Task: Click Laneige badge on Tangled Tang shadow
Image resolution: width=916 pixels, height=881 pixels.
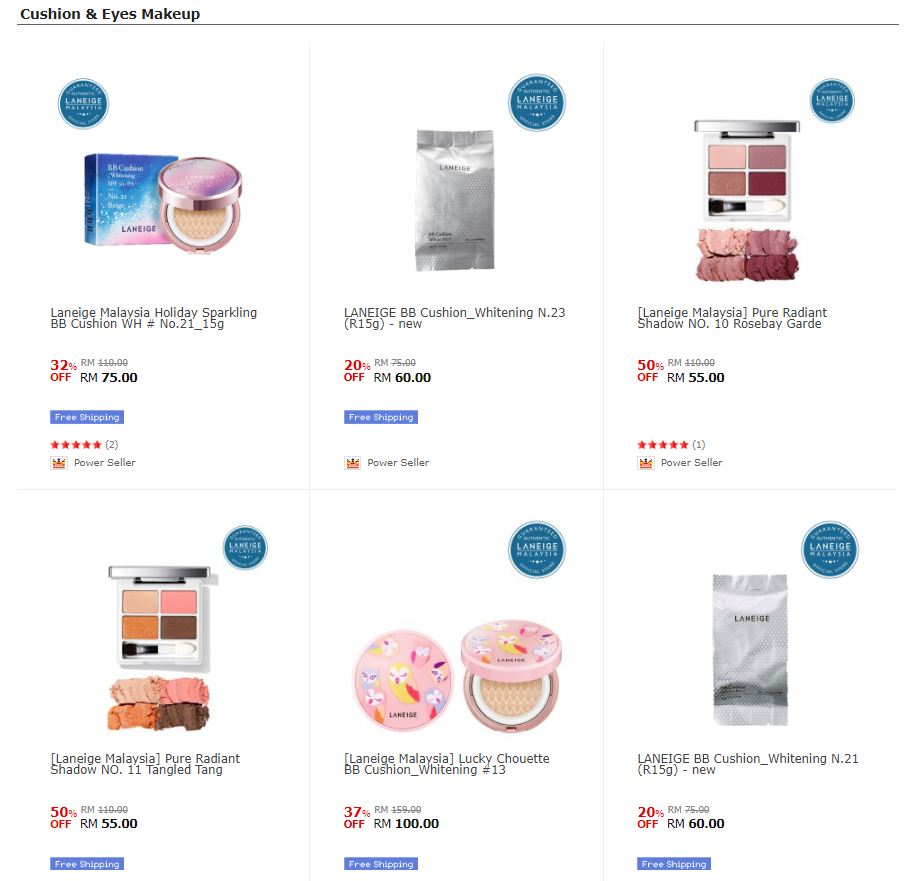Action: click(x=245, y=547)
